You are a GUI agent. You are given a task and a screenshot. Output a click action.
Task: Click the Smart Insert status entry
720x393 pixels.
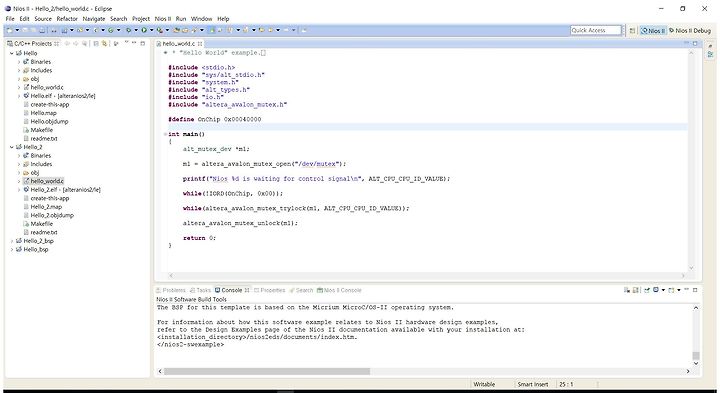(533, 384)
